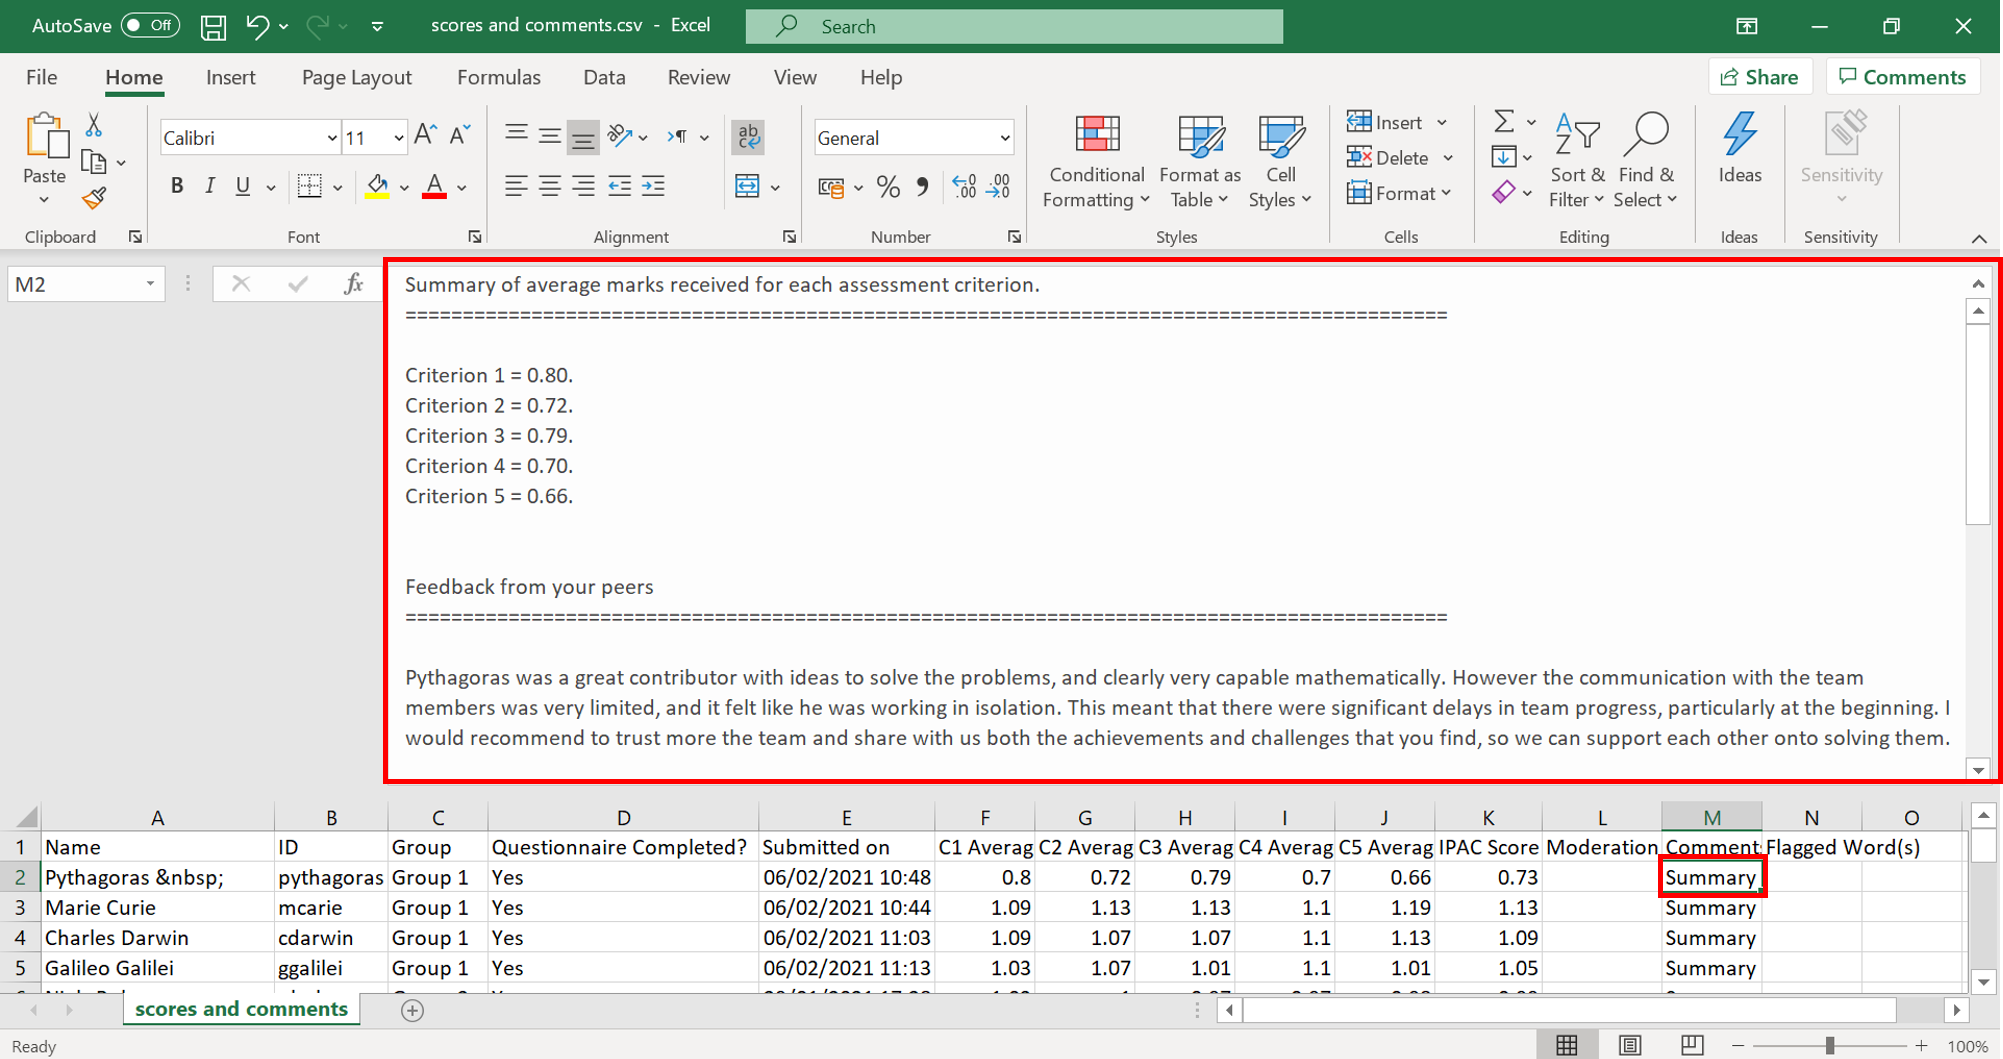Add a new sheet with plus icon
Image resolution: width=2003 pixels, height=1059 pixels.
(x=412, y=1010)
